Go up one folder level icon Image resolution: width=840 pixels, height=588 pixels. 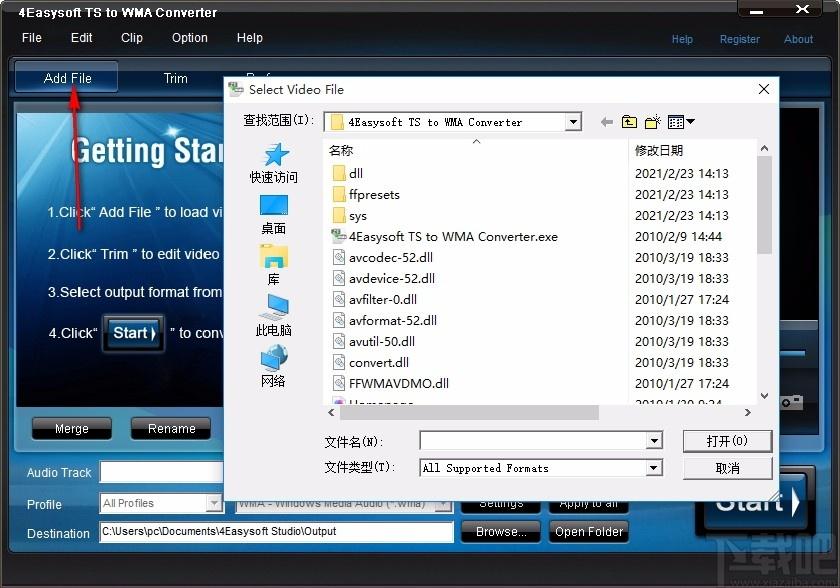coord(629,122)
